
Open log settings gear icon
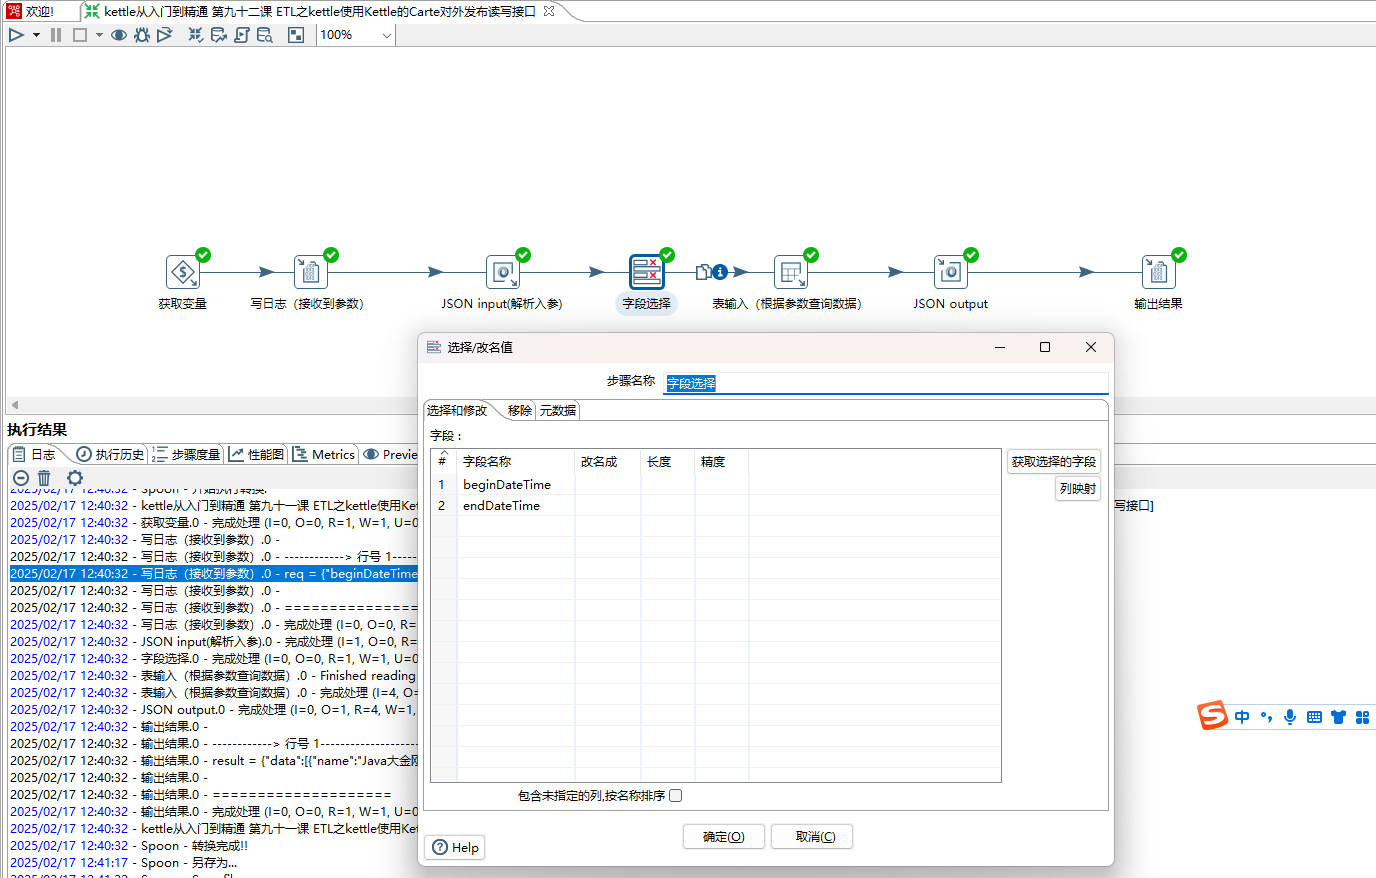click(x=75, y=478)
